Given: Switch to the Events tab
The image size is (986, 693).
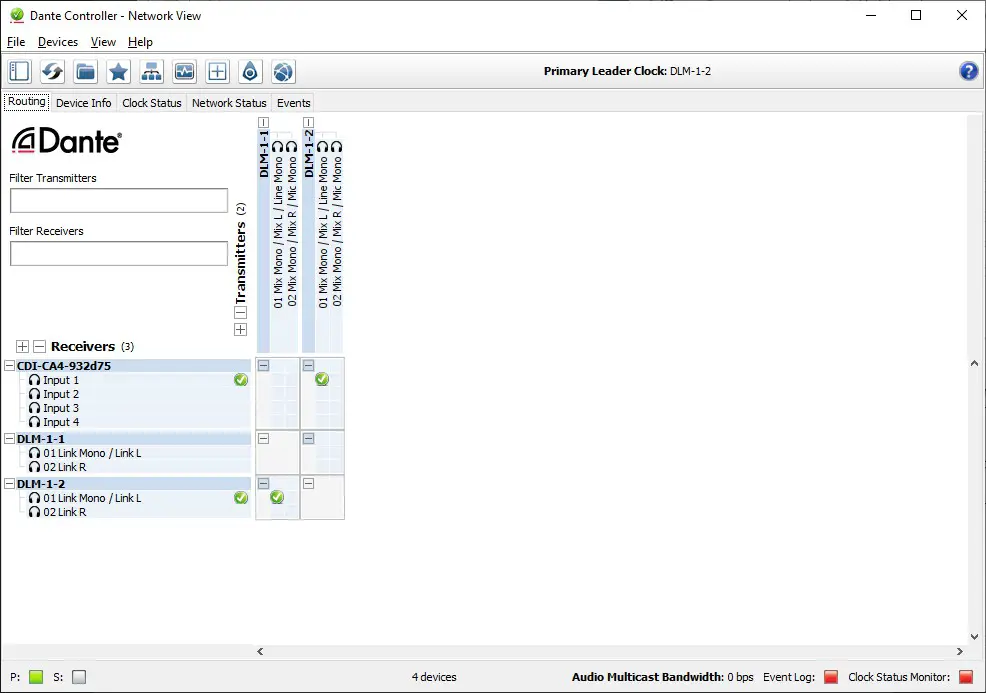Looking at the screenshot, I should click(294, 103).
